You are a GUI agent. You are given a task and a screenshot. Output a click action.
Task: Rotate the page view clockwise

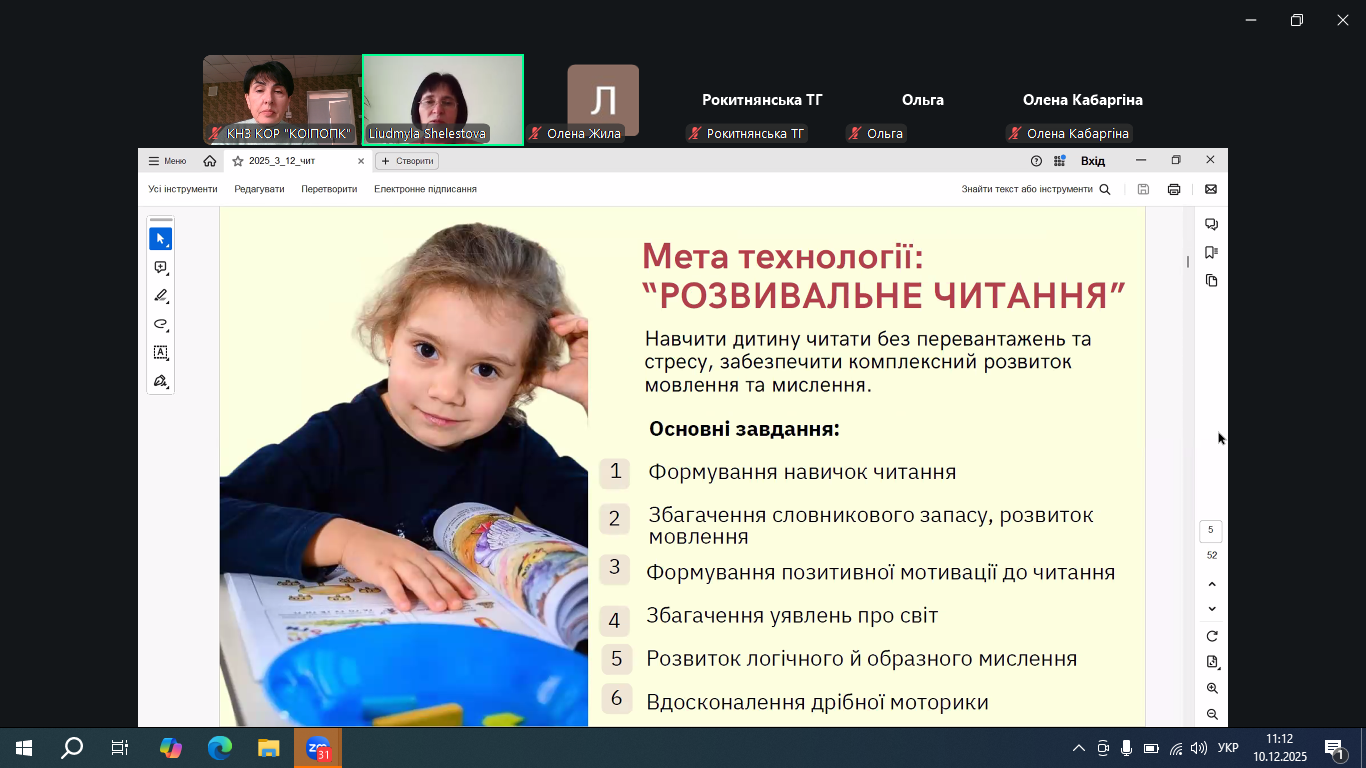click(x=1212, y=636)
